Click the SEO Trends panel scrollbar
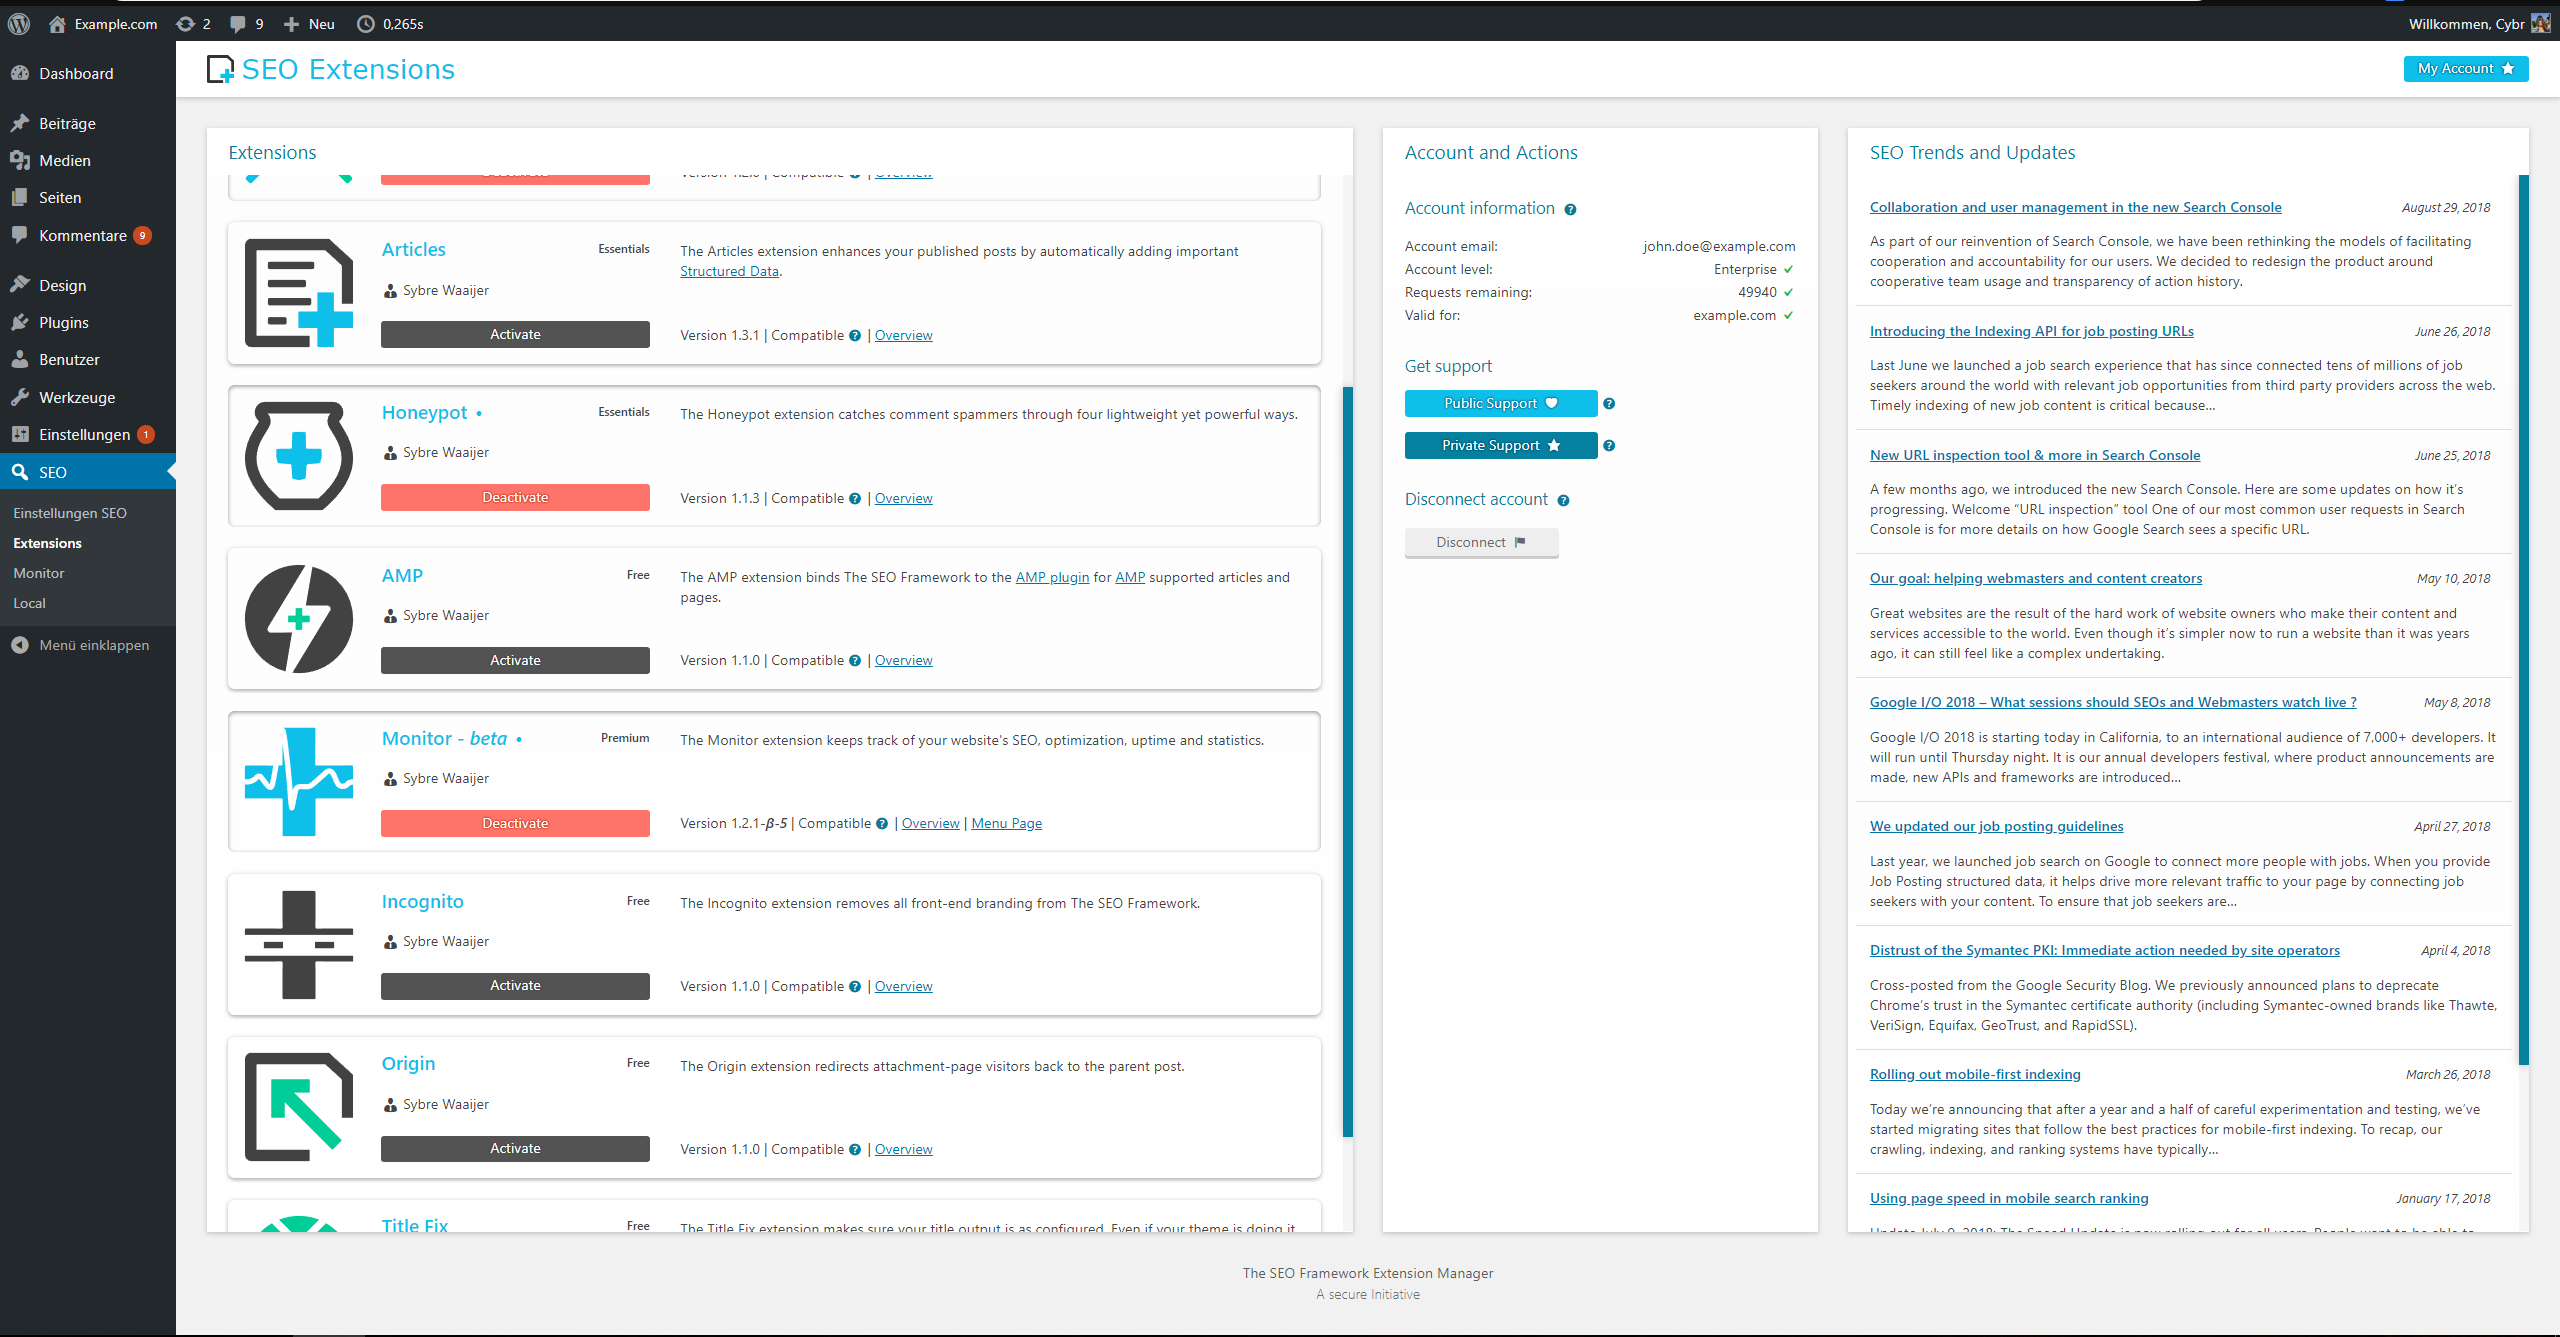The width and height of the screenshot is (2560, 1337). click(2524, 620)
